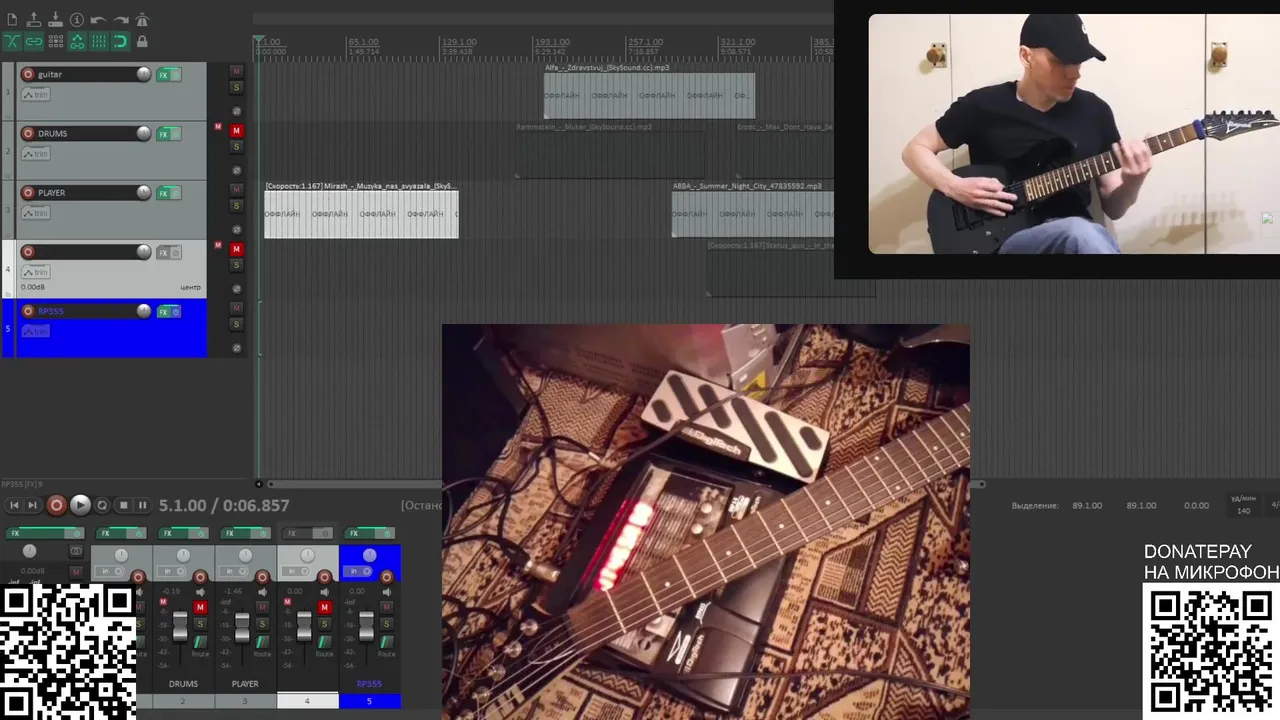
Task: Toggle record monitoring speaker on RP355 channel
Action: (387, 592)
